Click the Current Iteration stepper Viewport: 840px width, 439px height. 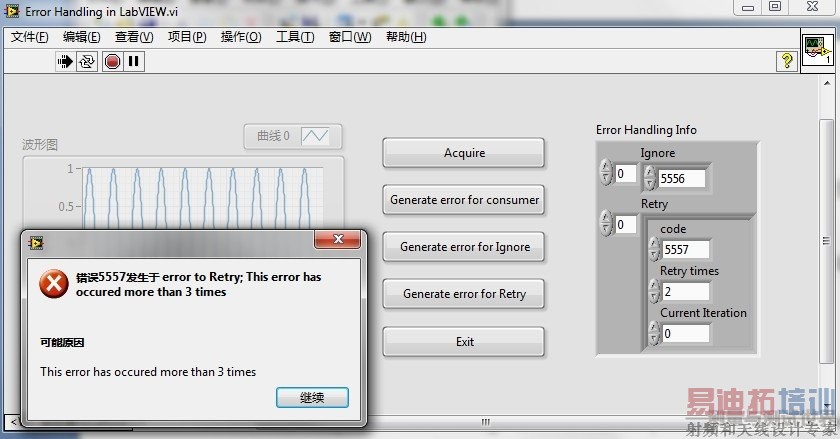coord(654,333)
